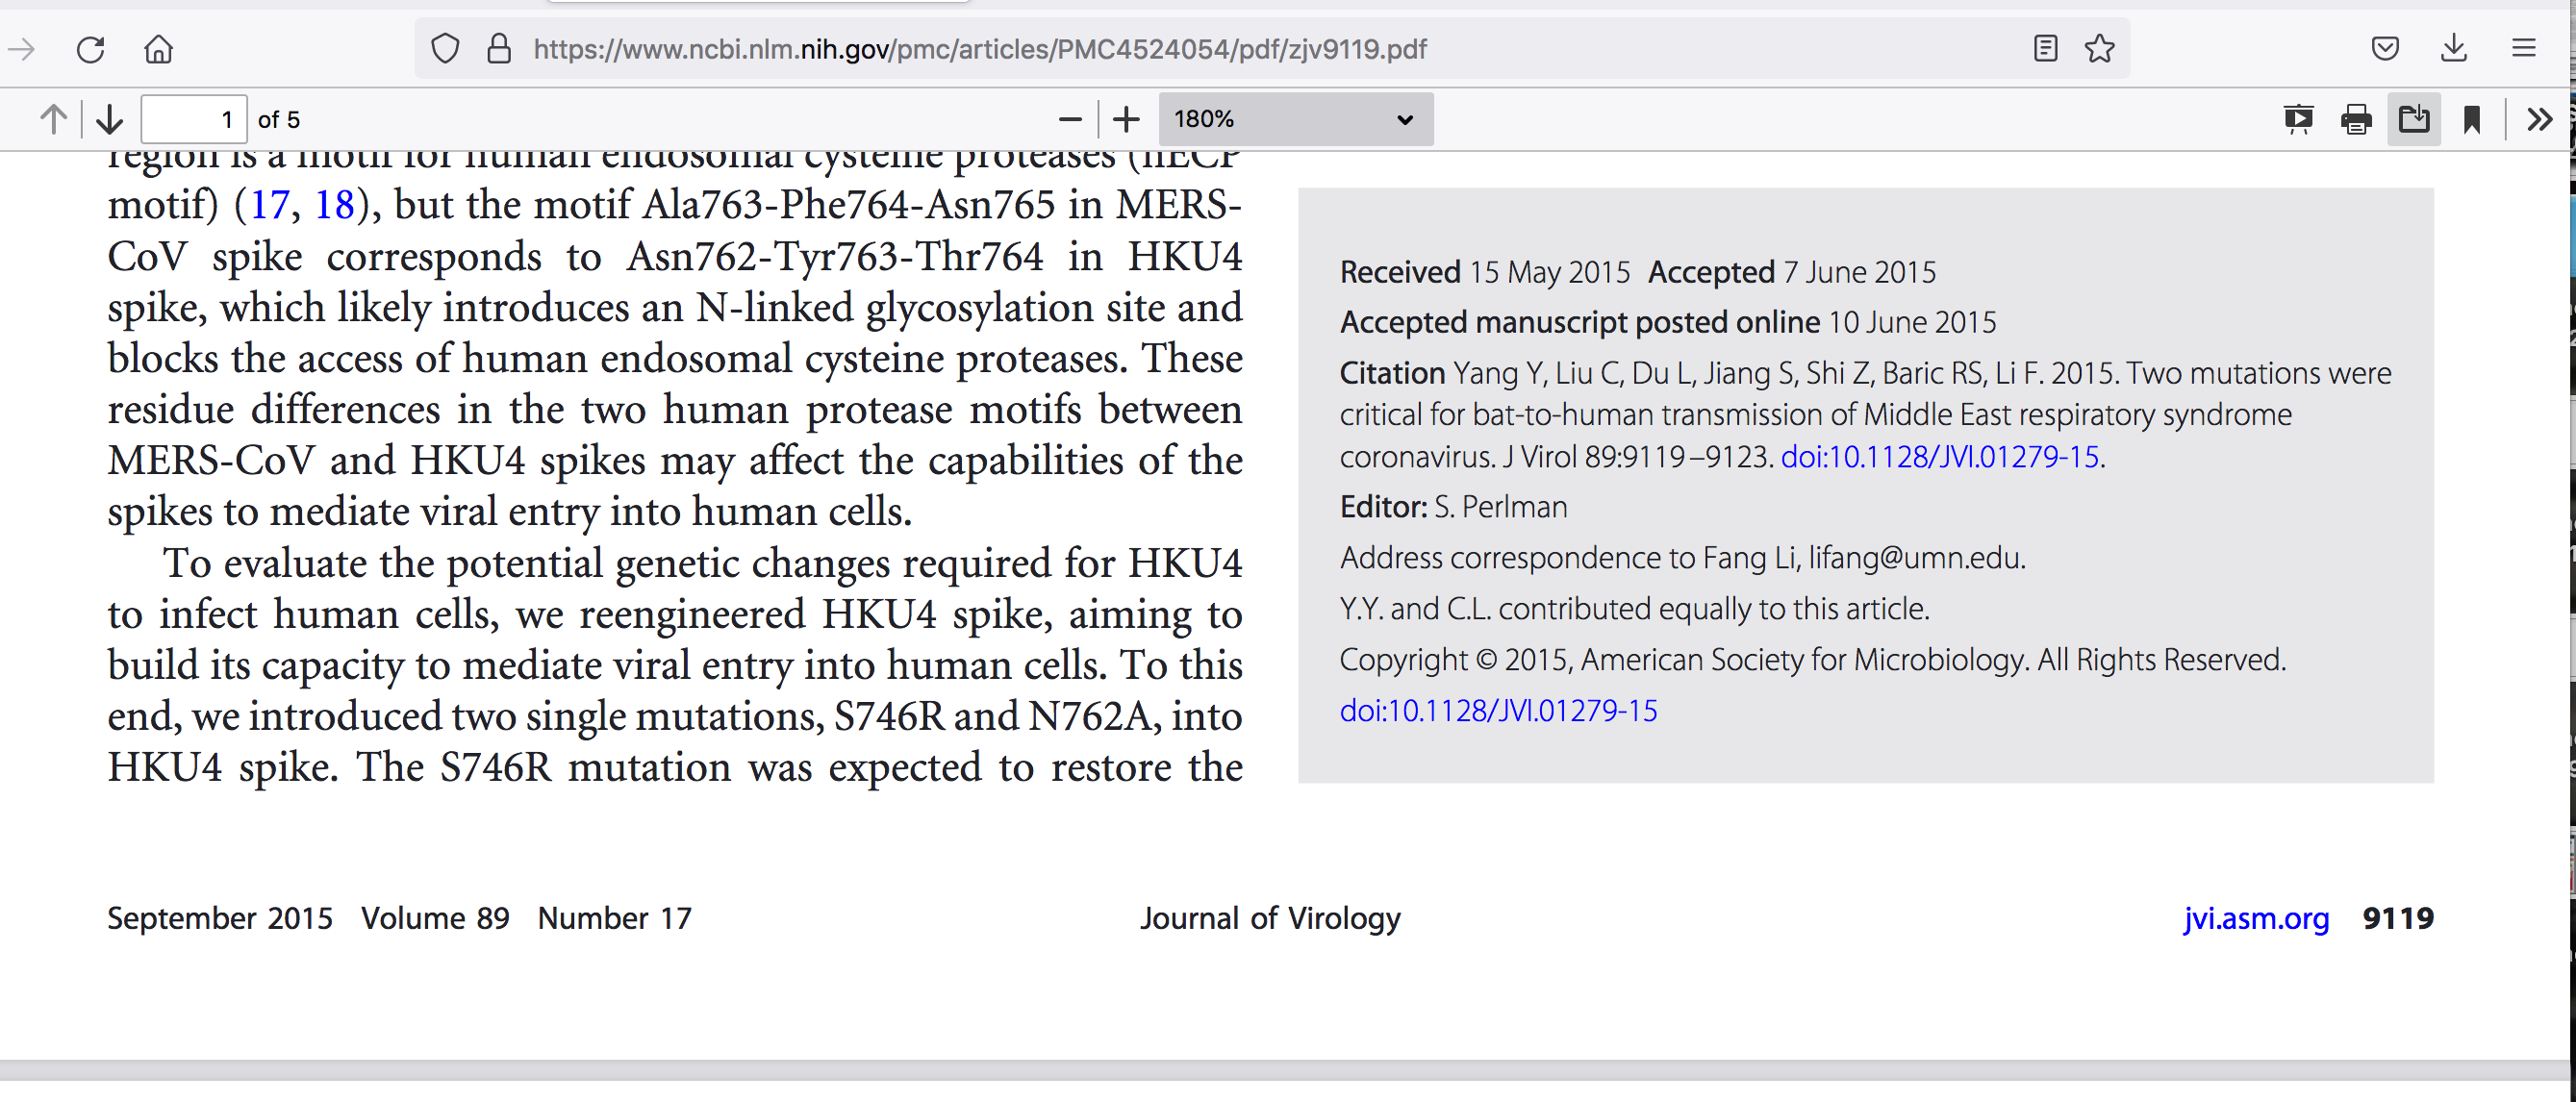Go to the browser home page

159,49
